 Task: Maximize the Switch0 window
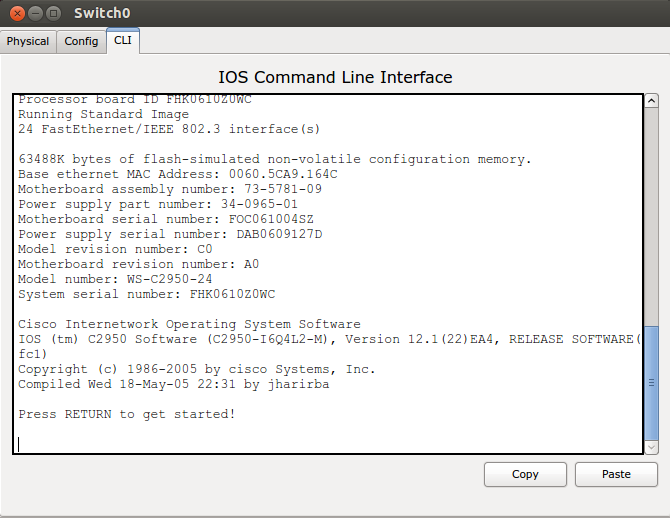coord(53,14)
